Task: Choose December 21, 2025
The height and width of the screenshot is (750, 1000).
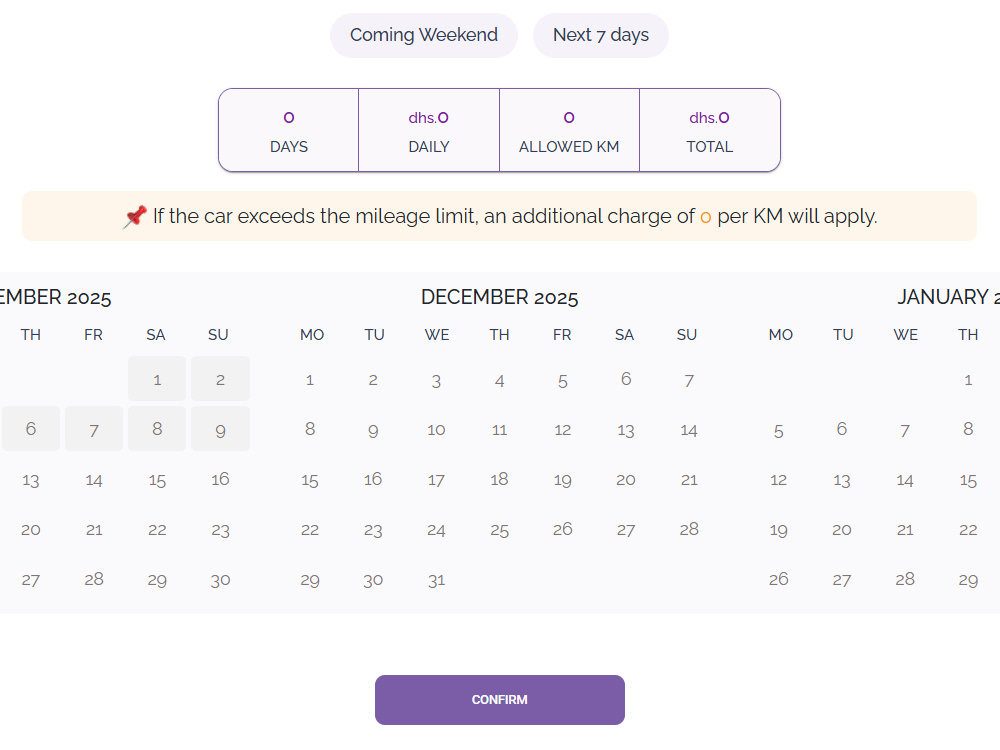Action: coord(689,480)
